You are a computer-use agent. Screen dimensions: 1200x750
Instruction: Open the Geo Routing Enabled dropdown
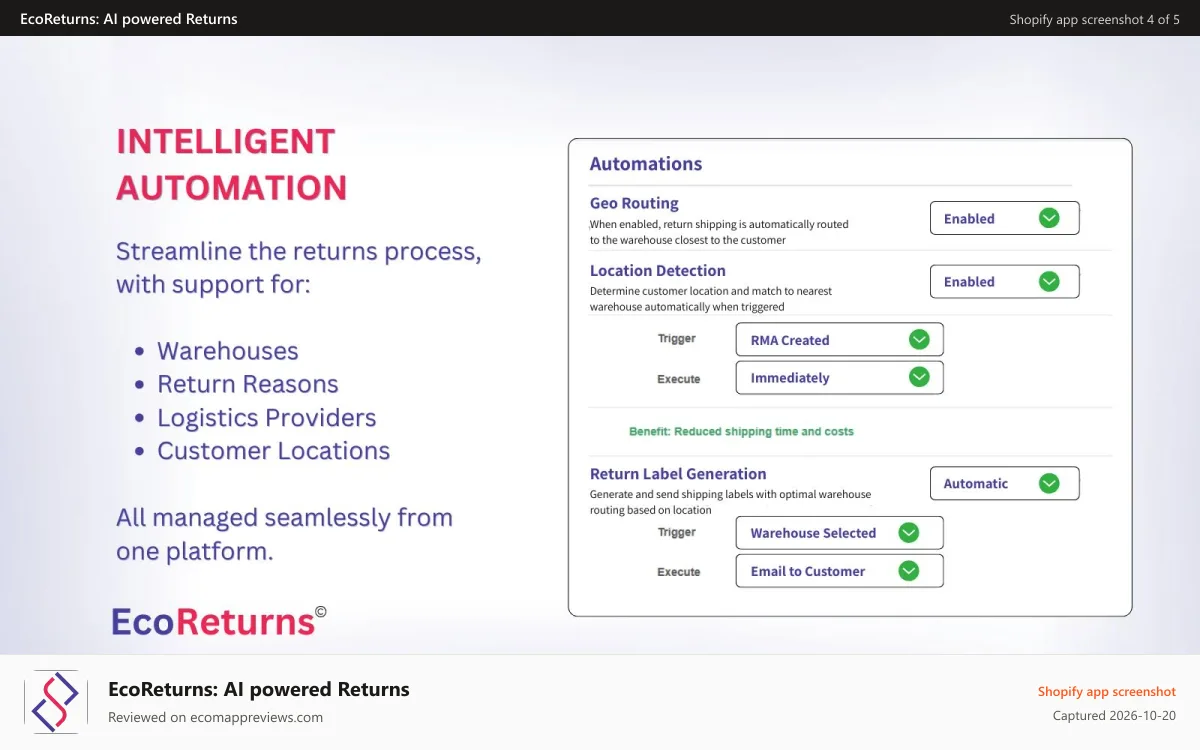click(1004, 218)
